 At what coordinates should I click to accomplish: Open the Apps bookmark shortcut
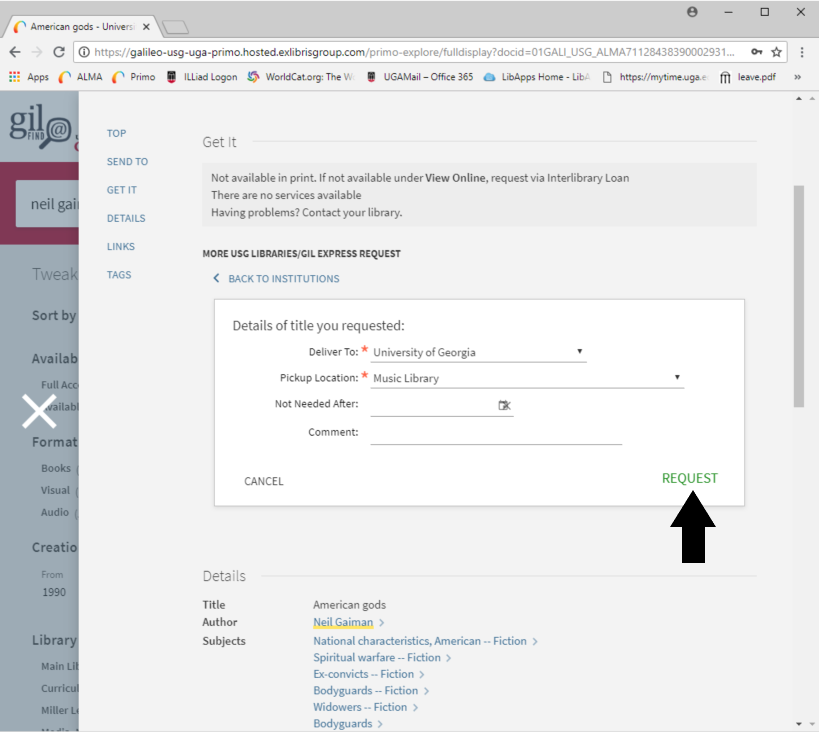(28, 77)
